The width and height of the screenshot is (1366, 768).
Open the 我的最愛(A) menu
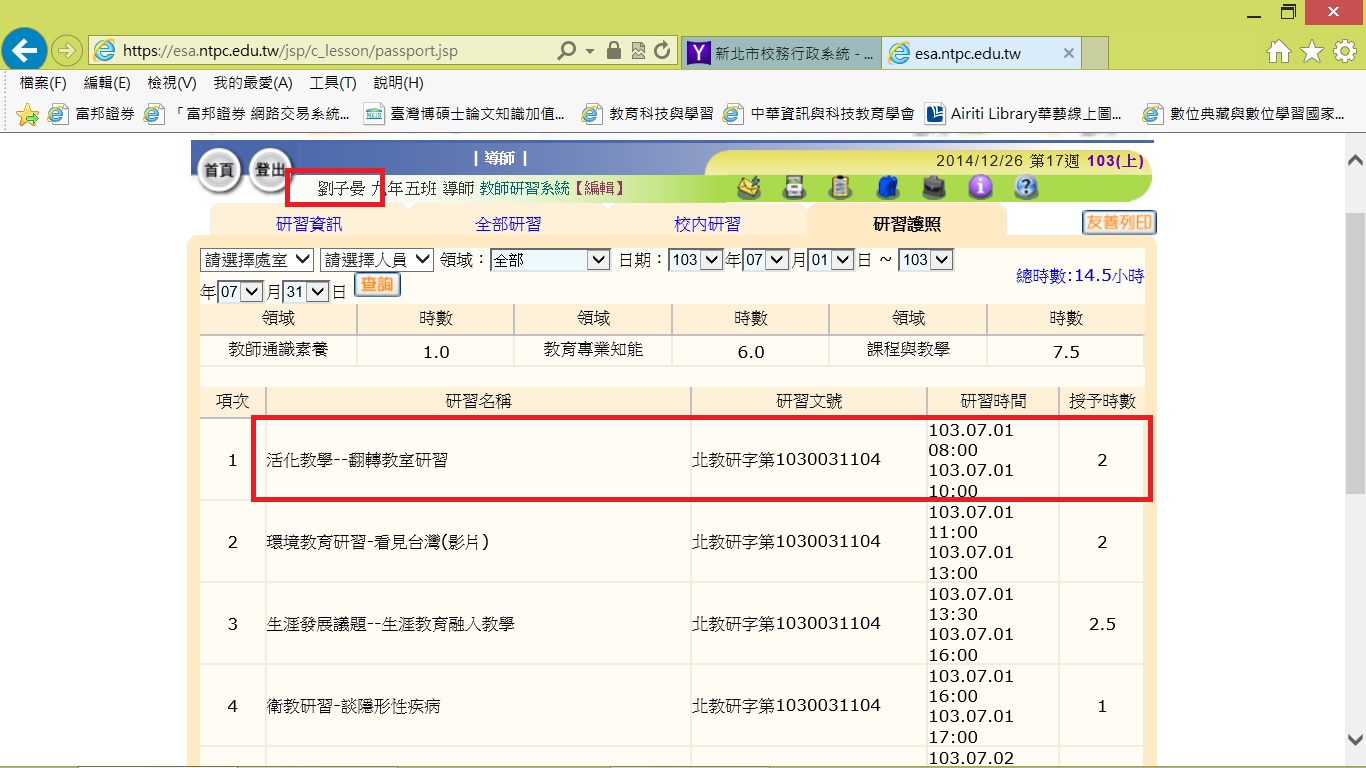[x=252, y=83]
